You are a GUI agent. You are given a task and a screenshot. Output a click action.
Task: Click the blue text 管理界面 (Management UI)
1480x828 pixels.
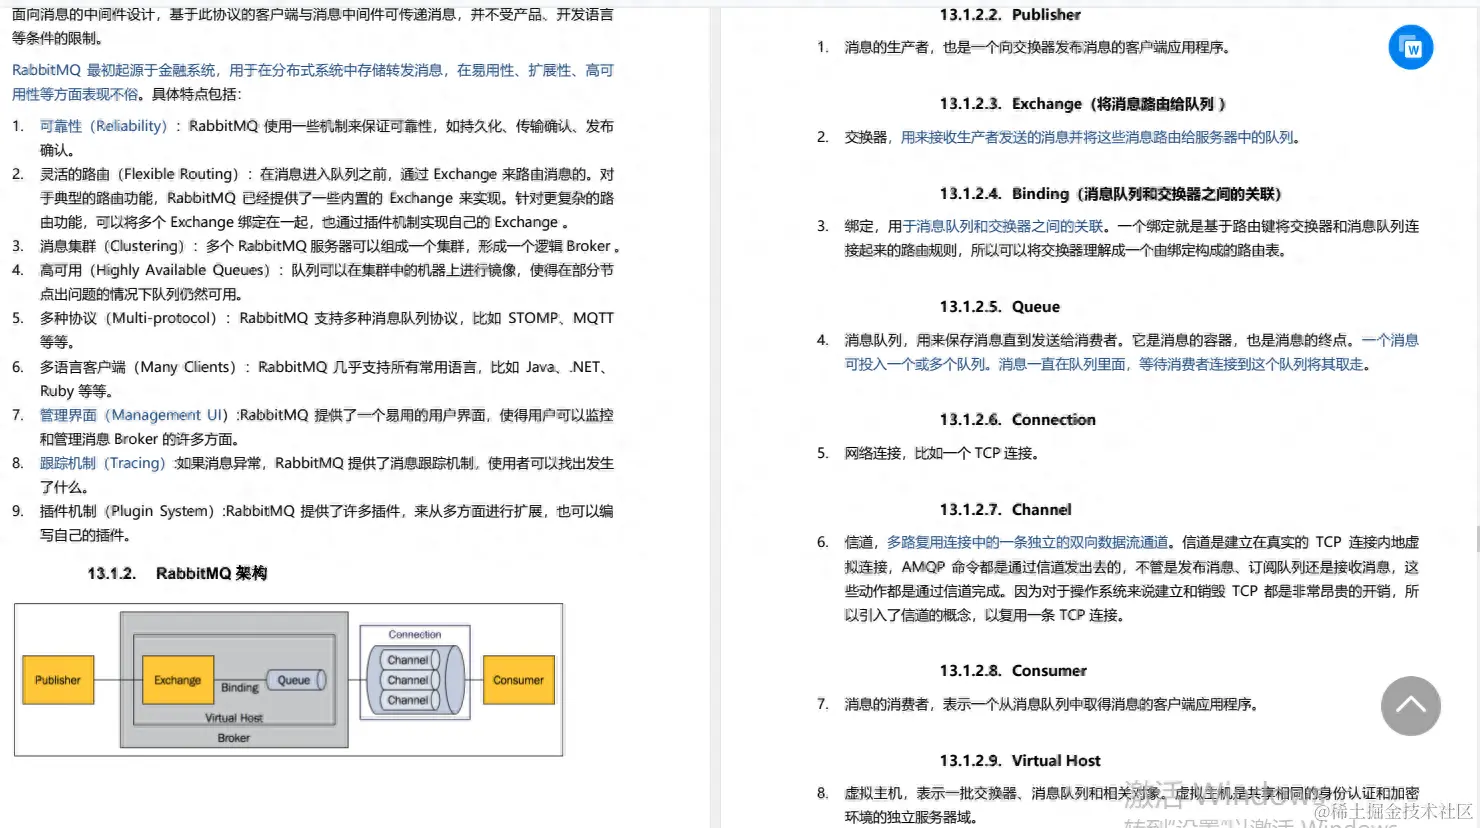tap(134, 415)
